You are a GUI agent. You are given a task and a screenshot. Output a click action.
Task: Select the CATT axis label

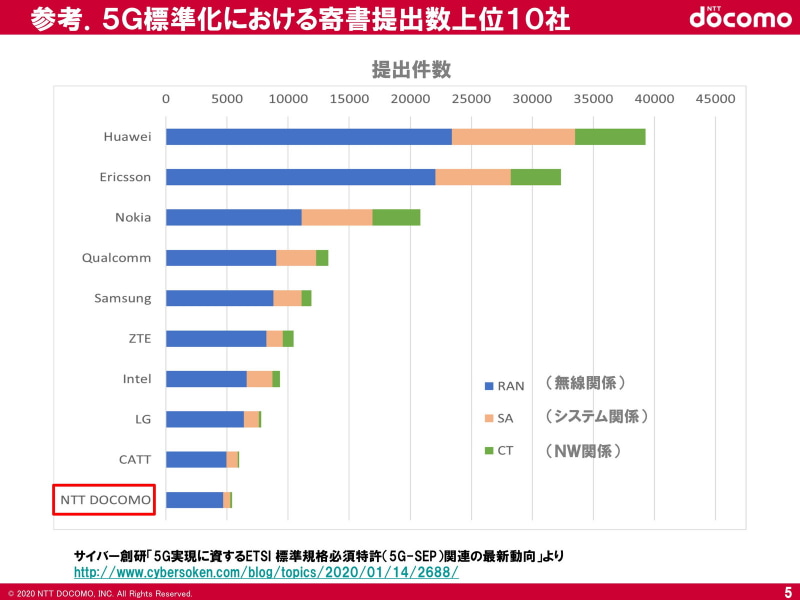click(135, 460)
